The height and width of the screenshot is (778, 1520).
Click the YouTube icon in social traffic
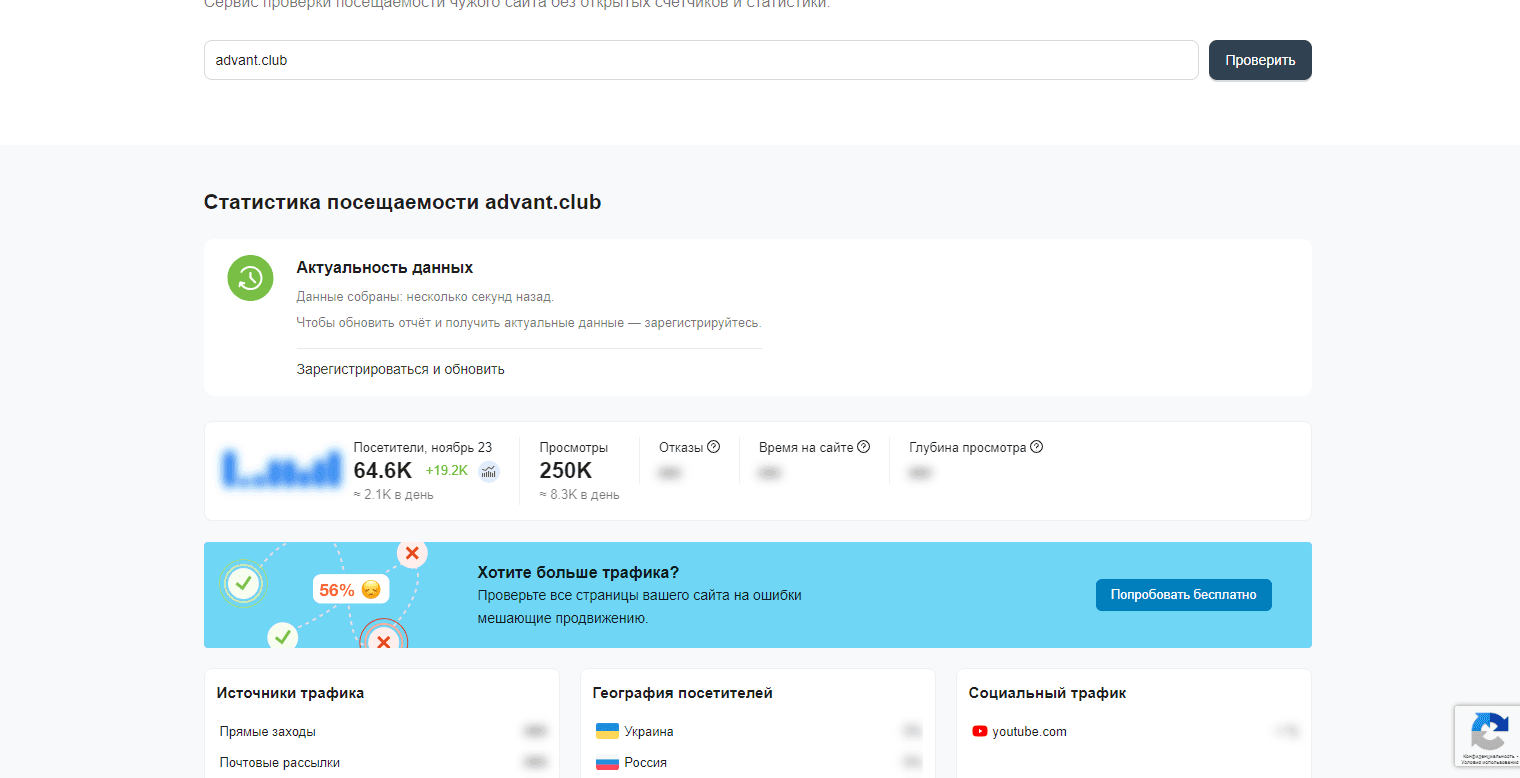(x=979, y=731)
